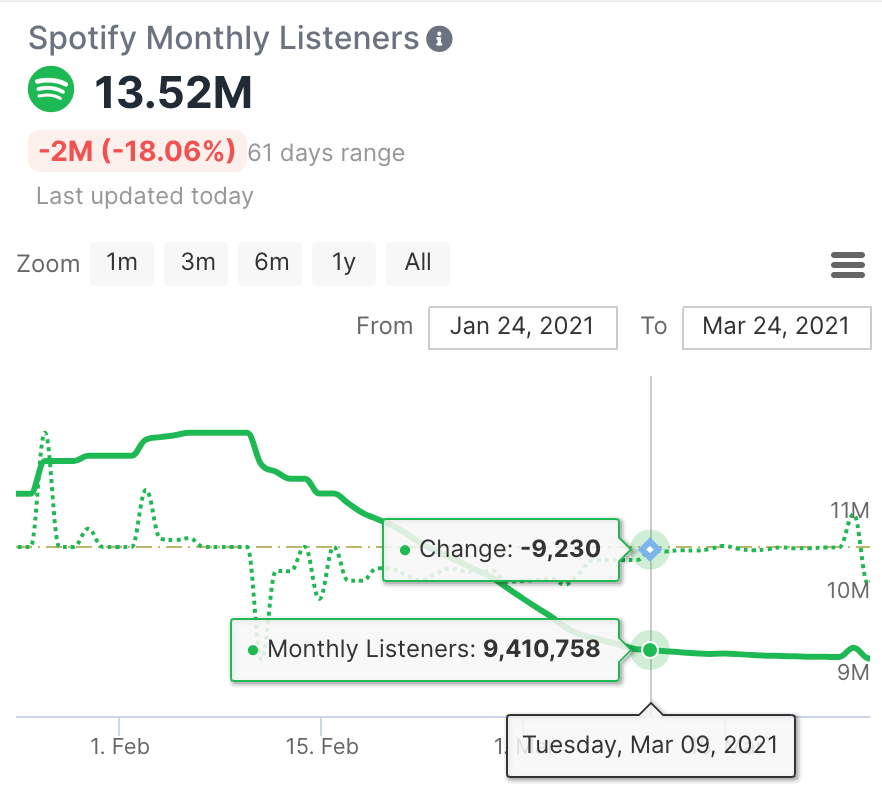Click the green Spotify logo
This screenshot has width=882, height=794.
[x=51, y=90]
